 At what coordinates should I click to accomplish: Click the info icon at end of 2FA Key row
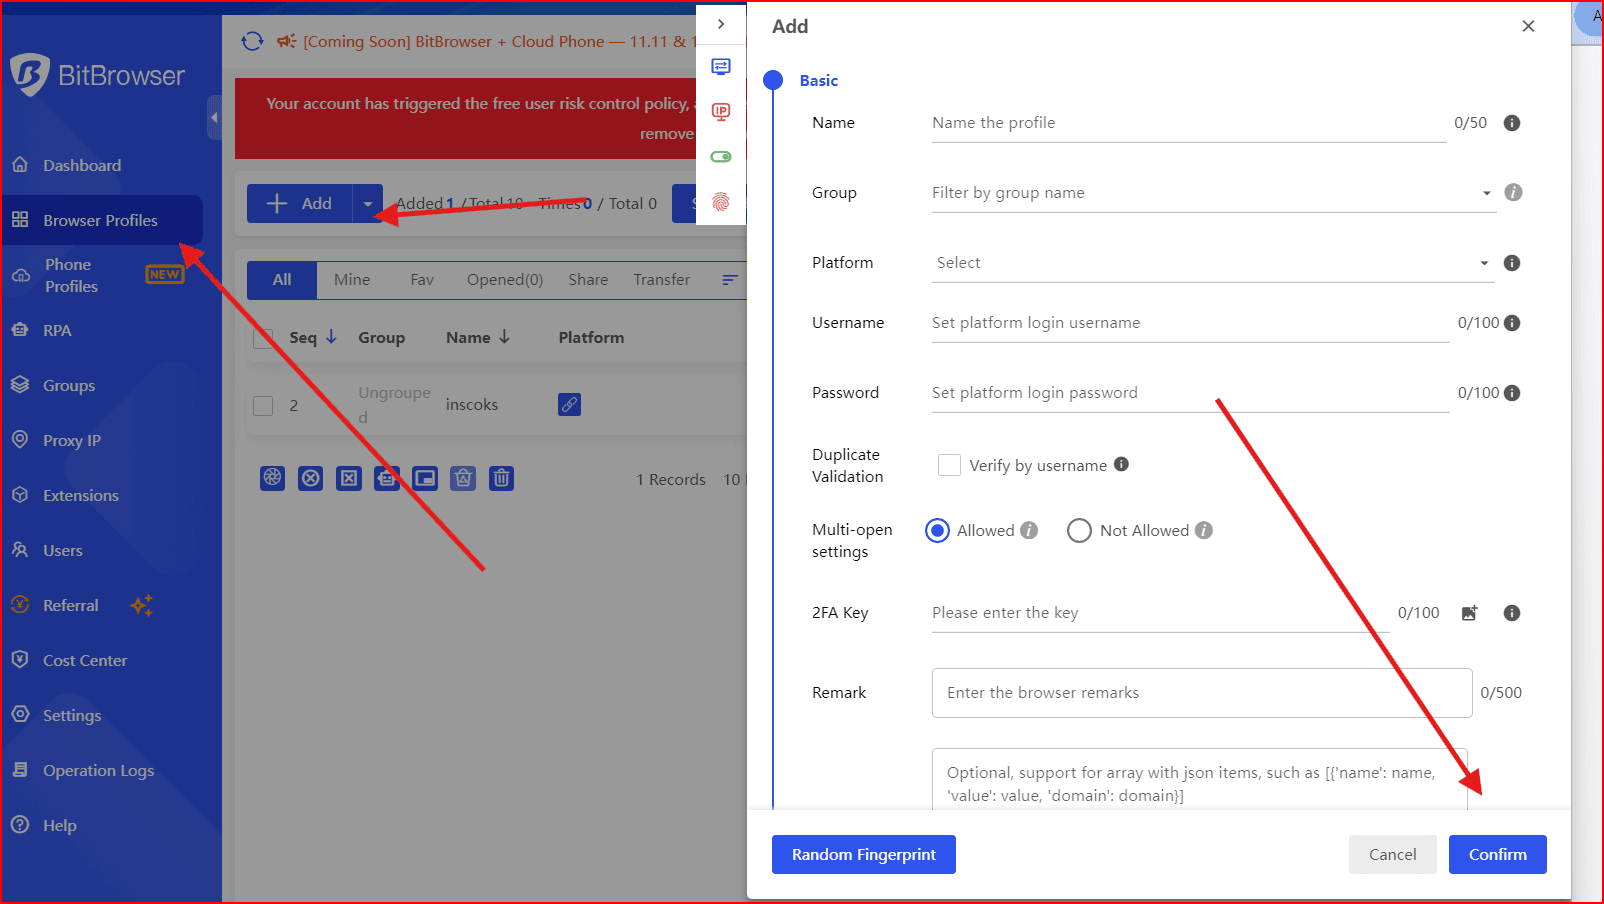click(x=1512, y=613)
